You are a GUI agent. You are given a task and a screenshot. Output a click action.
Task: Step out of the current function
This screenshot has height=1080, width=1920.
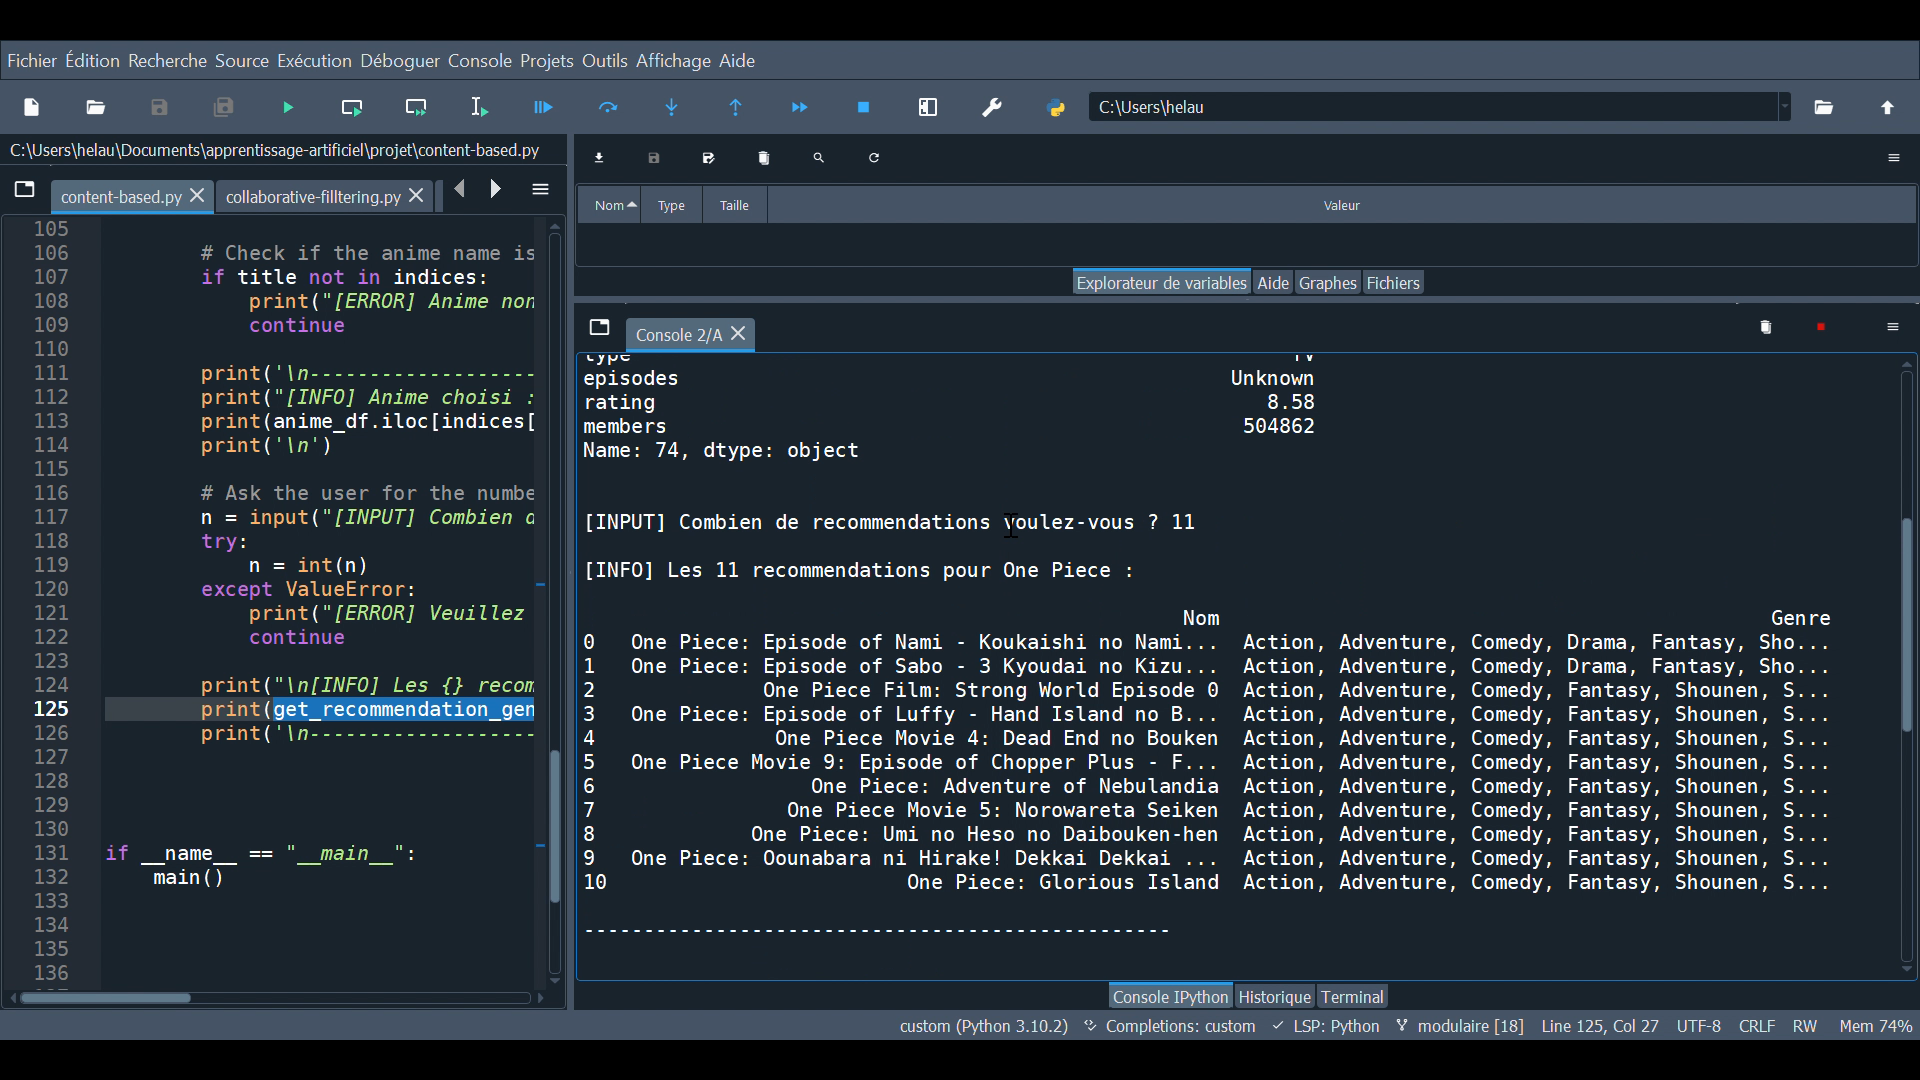tap(736, 107)
